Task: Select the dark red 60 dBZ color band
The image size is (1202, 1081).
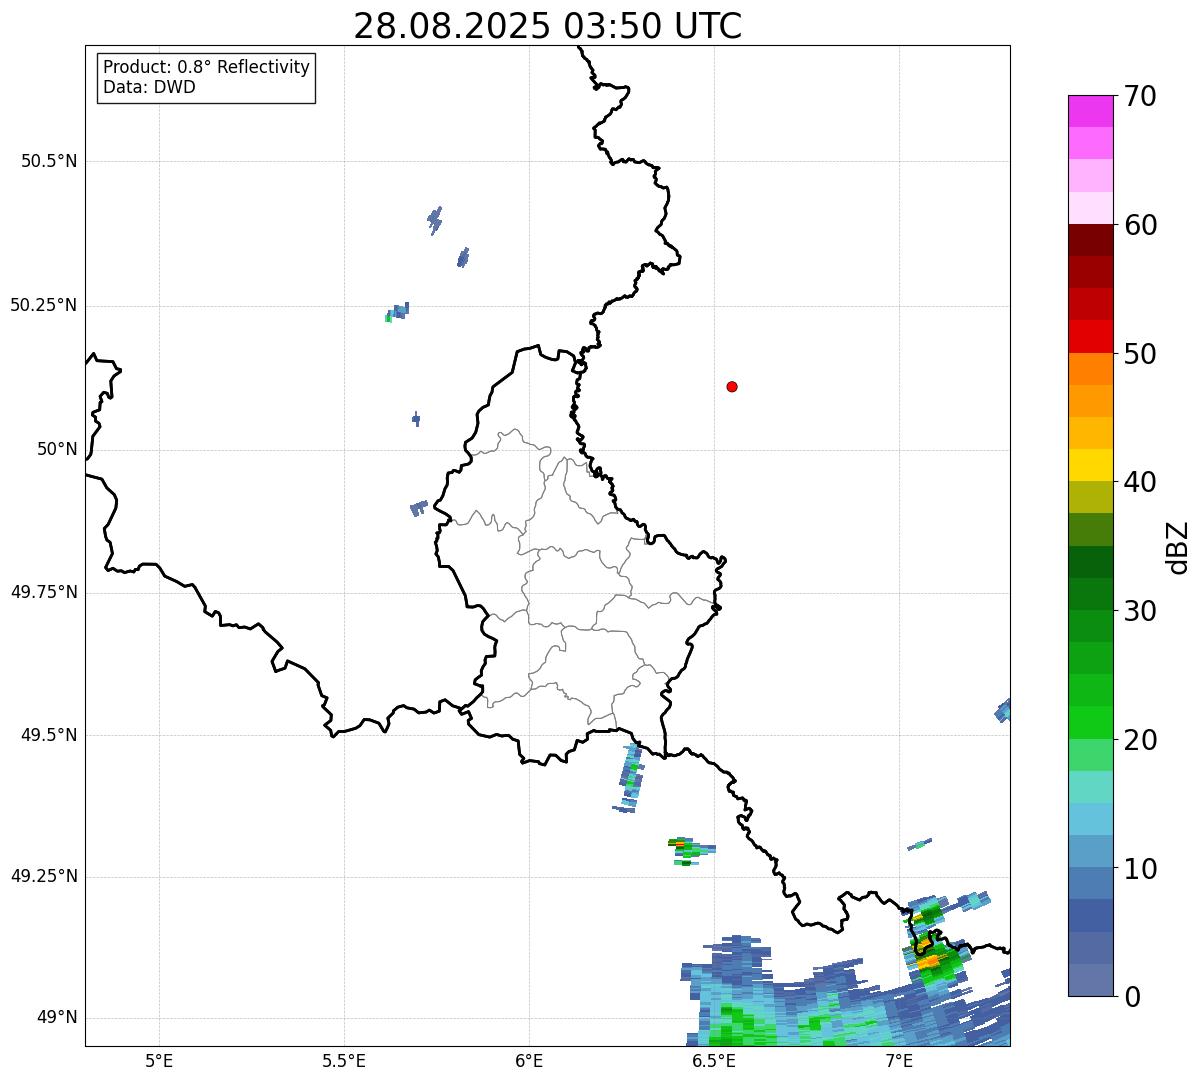Action: tap(1090, 240)
